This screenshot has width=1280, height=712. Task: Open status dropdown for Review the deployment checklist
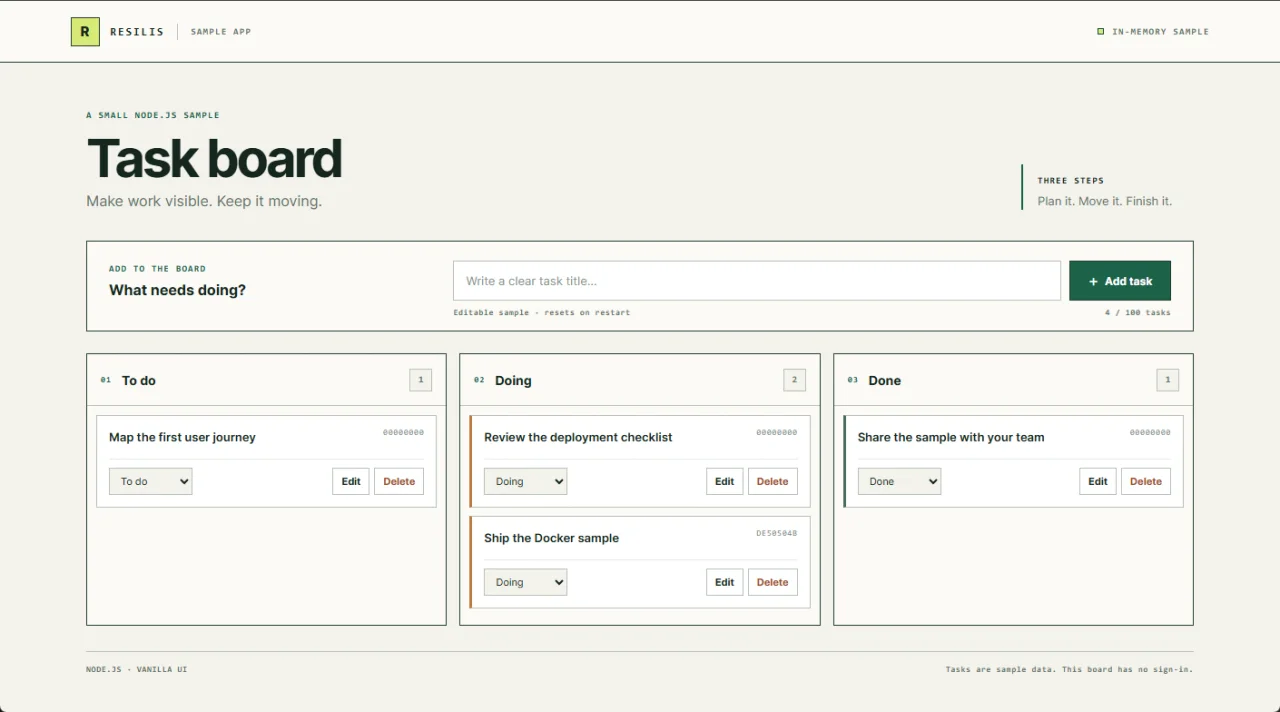(525, 481)
